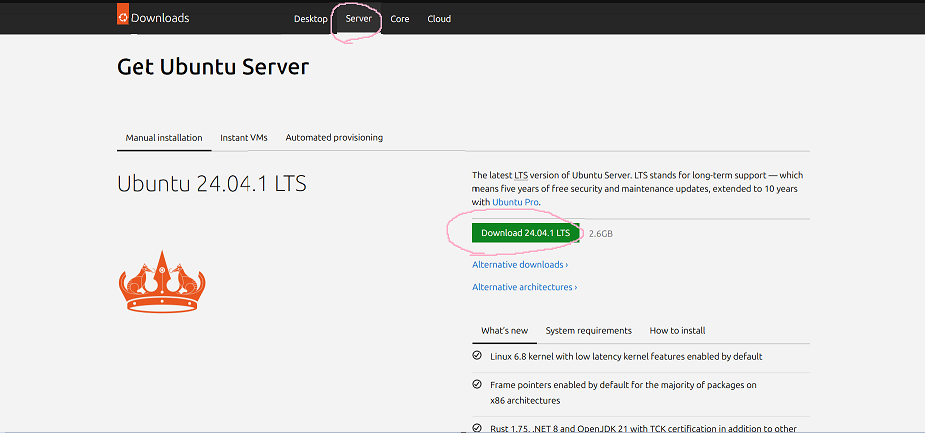Select the Server nav tab
The image size is (925, 433).
coord(359,18)
